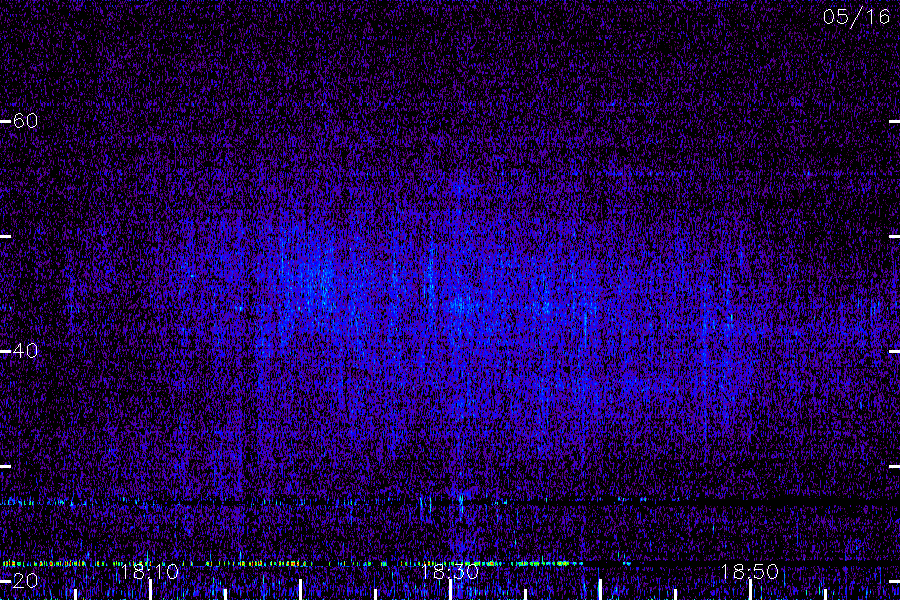900x600 pixels.
Task: Click the 40 frequency axis label
Action: coord(25,351)
